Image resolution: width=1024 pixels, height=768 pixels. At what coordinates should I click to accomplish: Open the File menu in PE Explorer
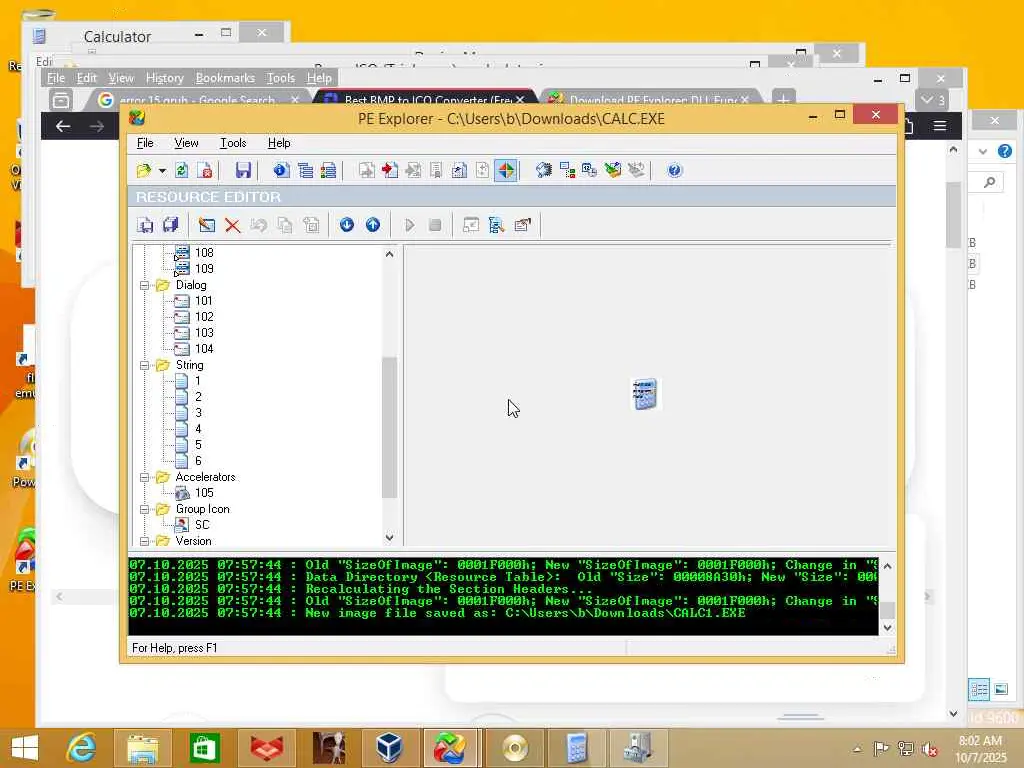point(145,143)
